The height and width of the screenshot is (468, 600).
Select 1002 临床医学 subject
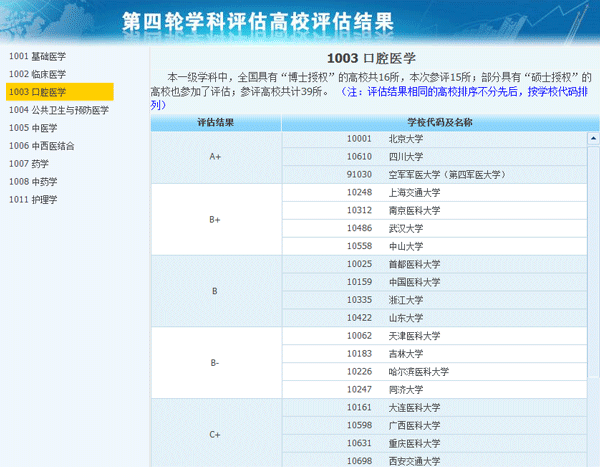tap(38, 74)
